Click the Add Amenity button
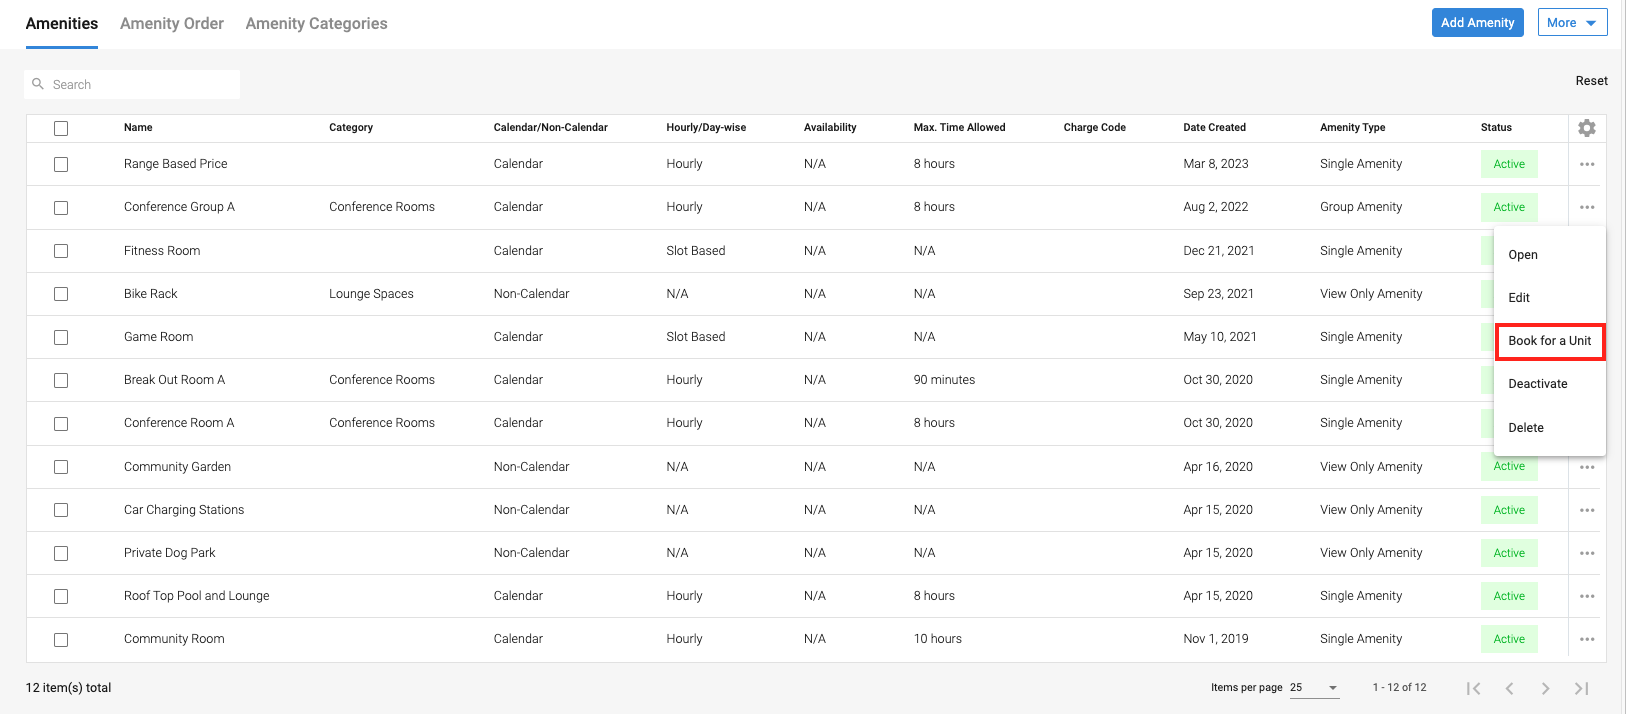 tap(1477, 23)
